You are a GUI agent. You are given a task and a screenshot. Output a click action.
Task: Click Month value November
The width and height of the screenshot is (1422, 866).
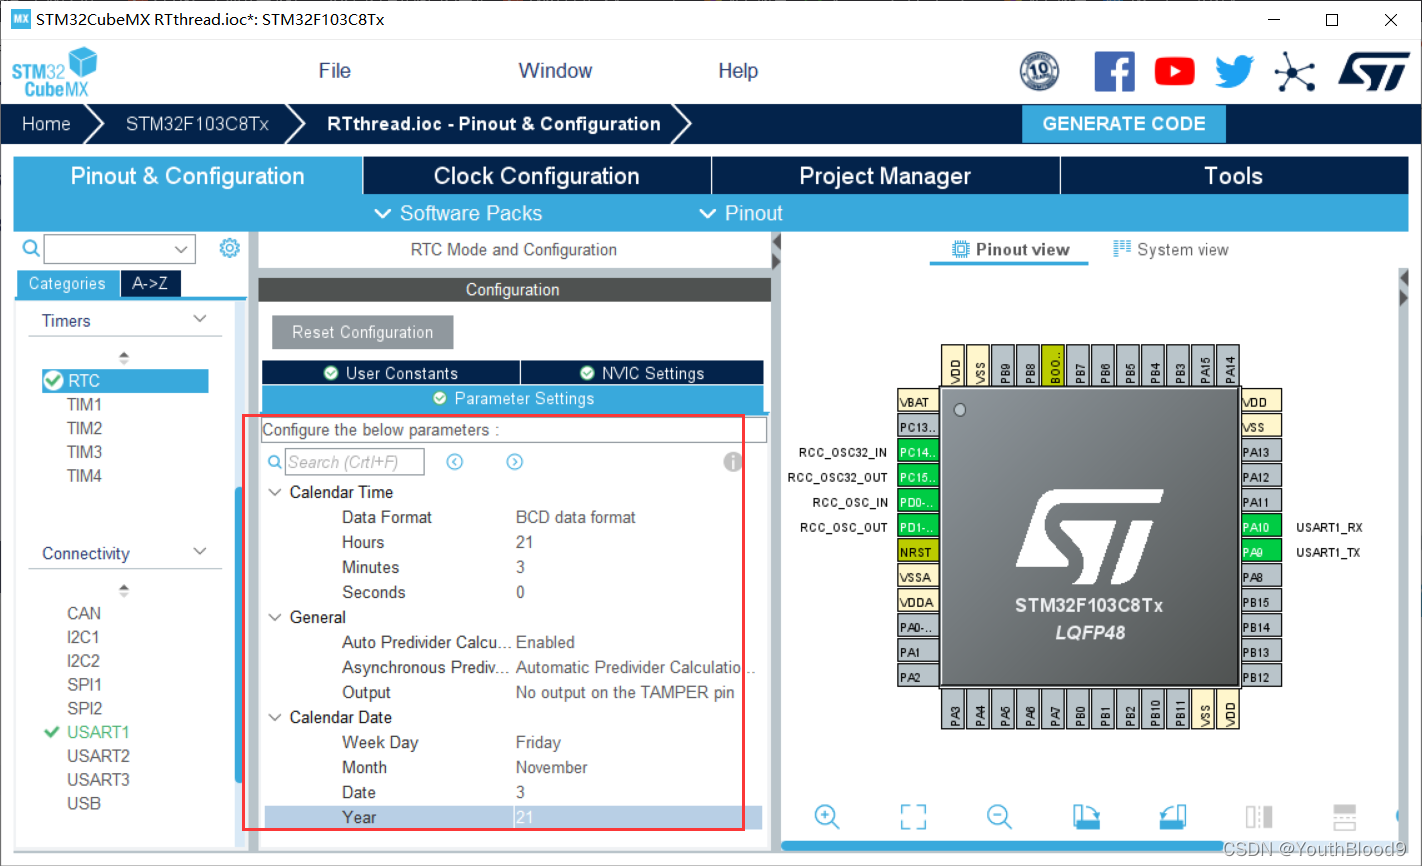tap(552, 767)
